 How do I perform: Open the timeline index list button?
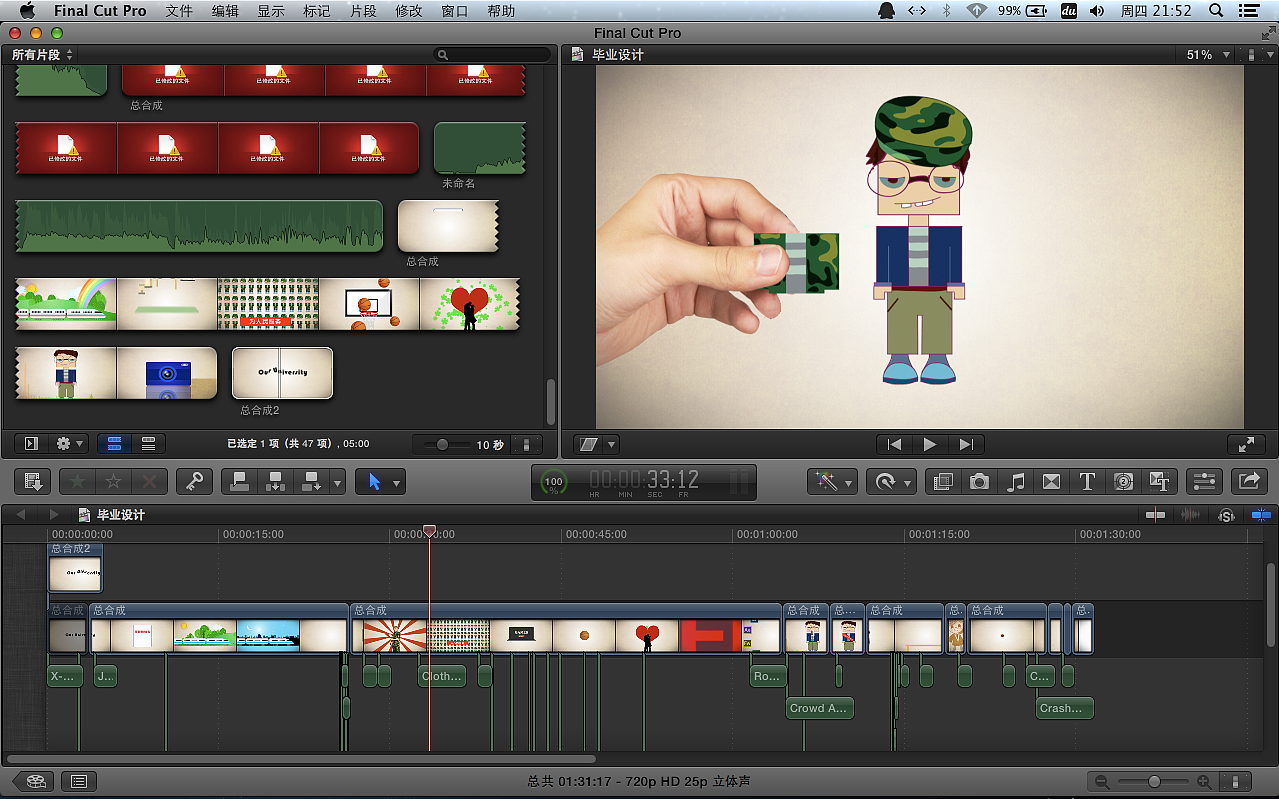point(79,781)
